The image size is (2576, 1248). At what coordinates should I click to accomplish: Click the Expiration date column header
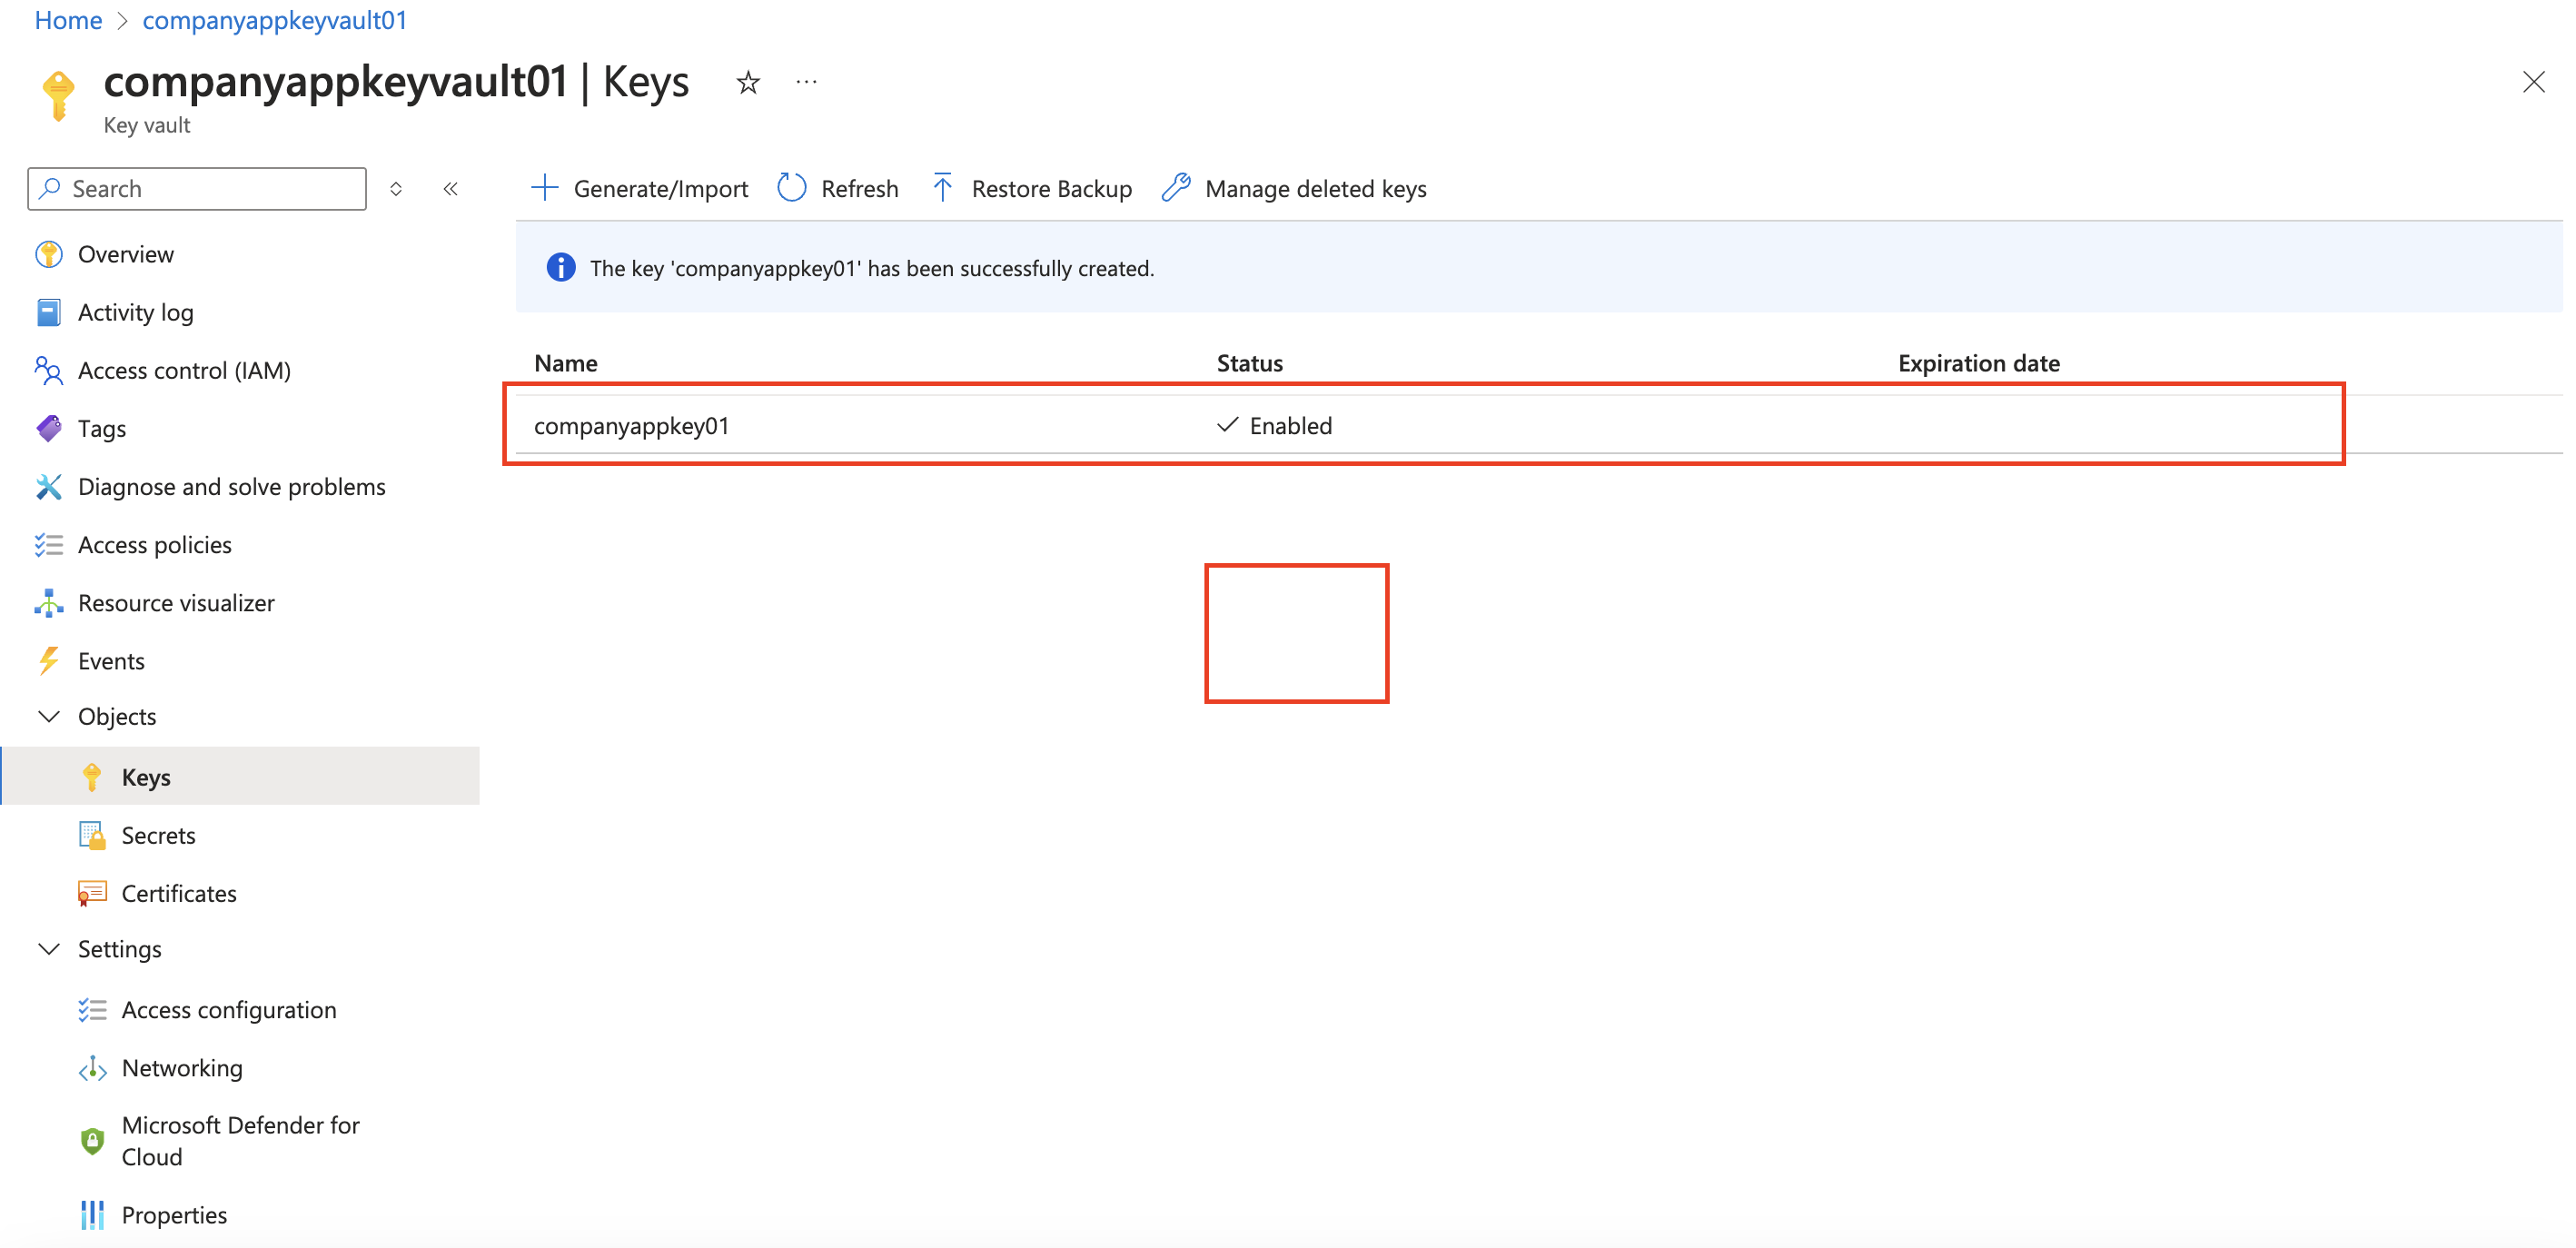coord(1978,363)
